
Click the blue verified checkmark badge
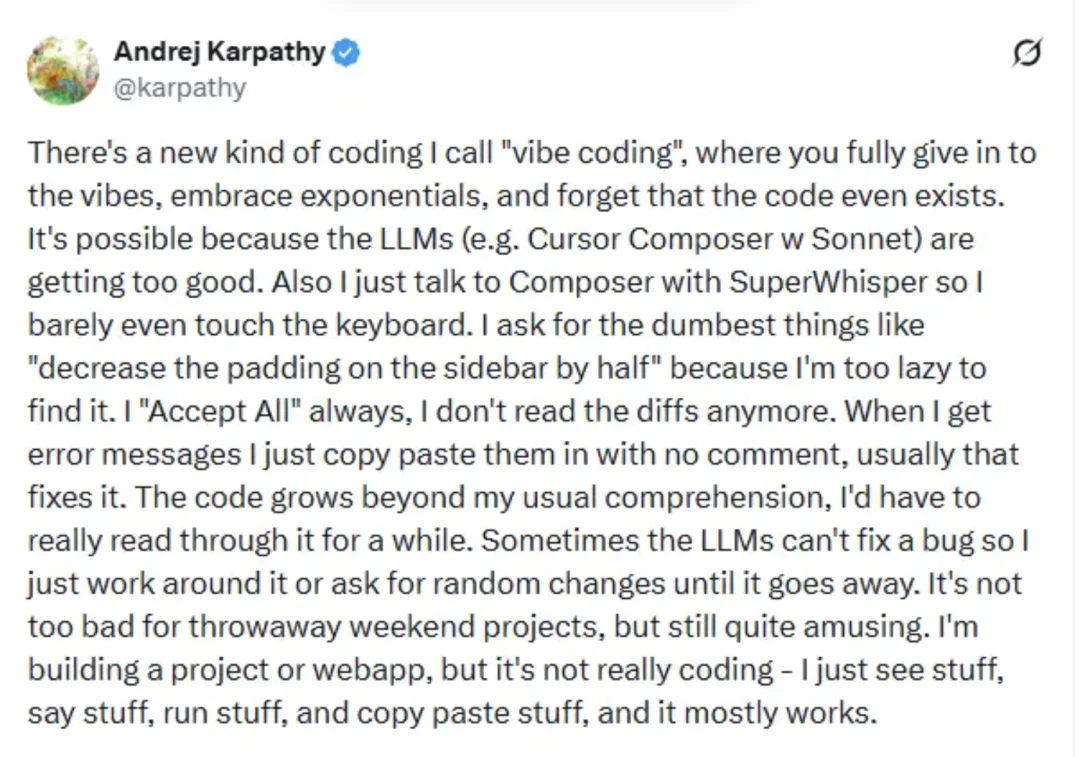[346, 53]
